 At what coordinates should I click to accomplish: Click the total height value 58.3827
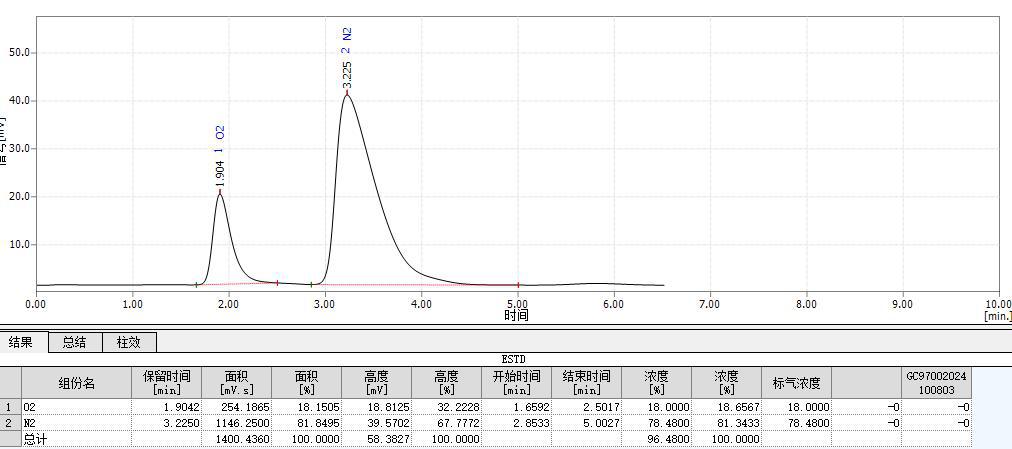[x=376, y=439]
